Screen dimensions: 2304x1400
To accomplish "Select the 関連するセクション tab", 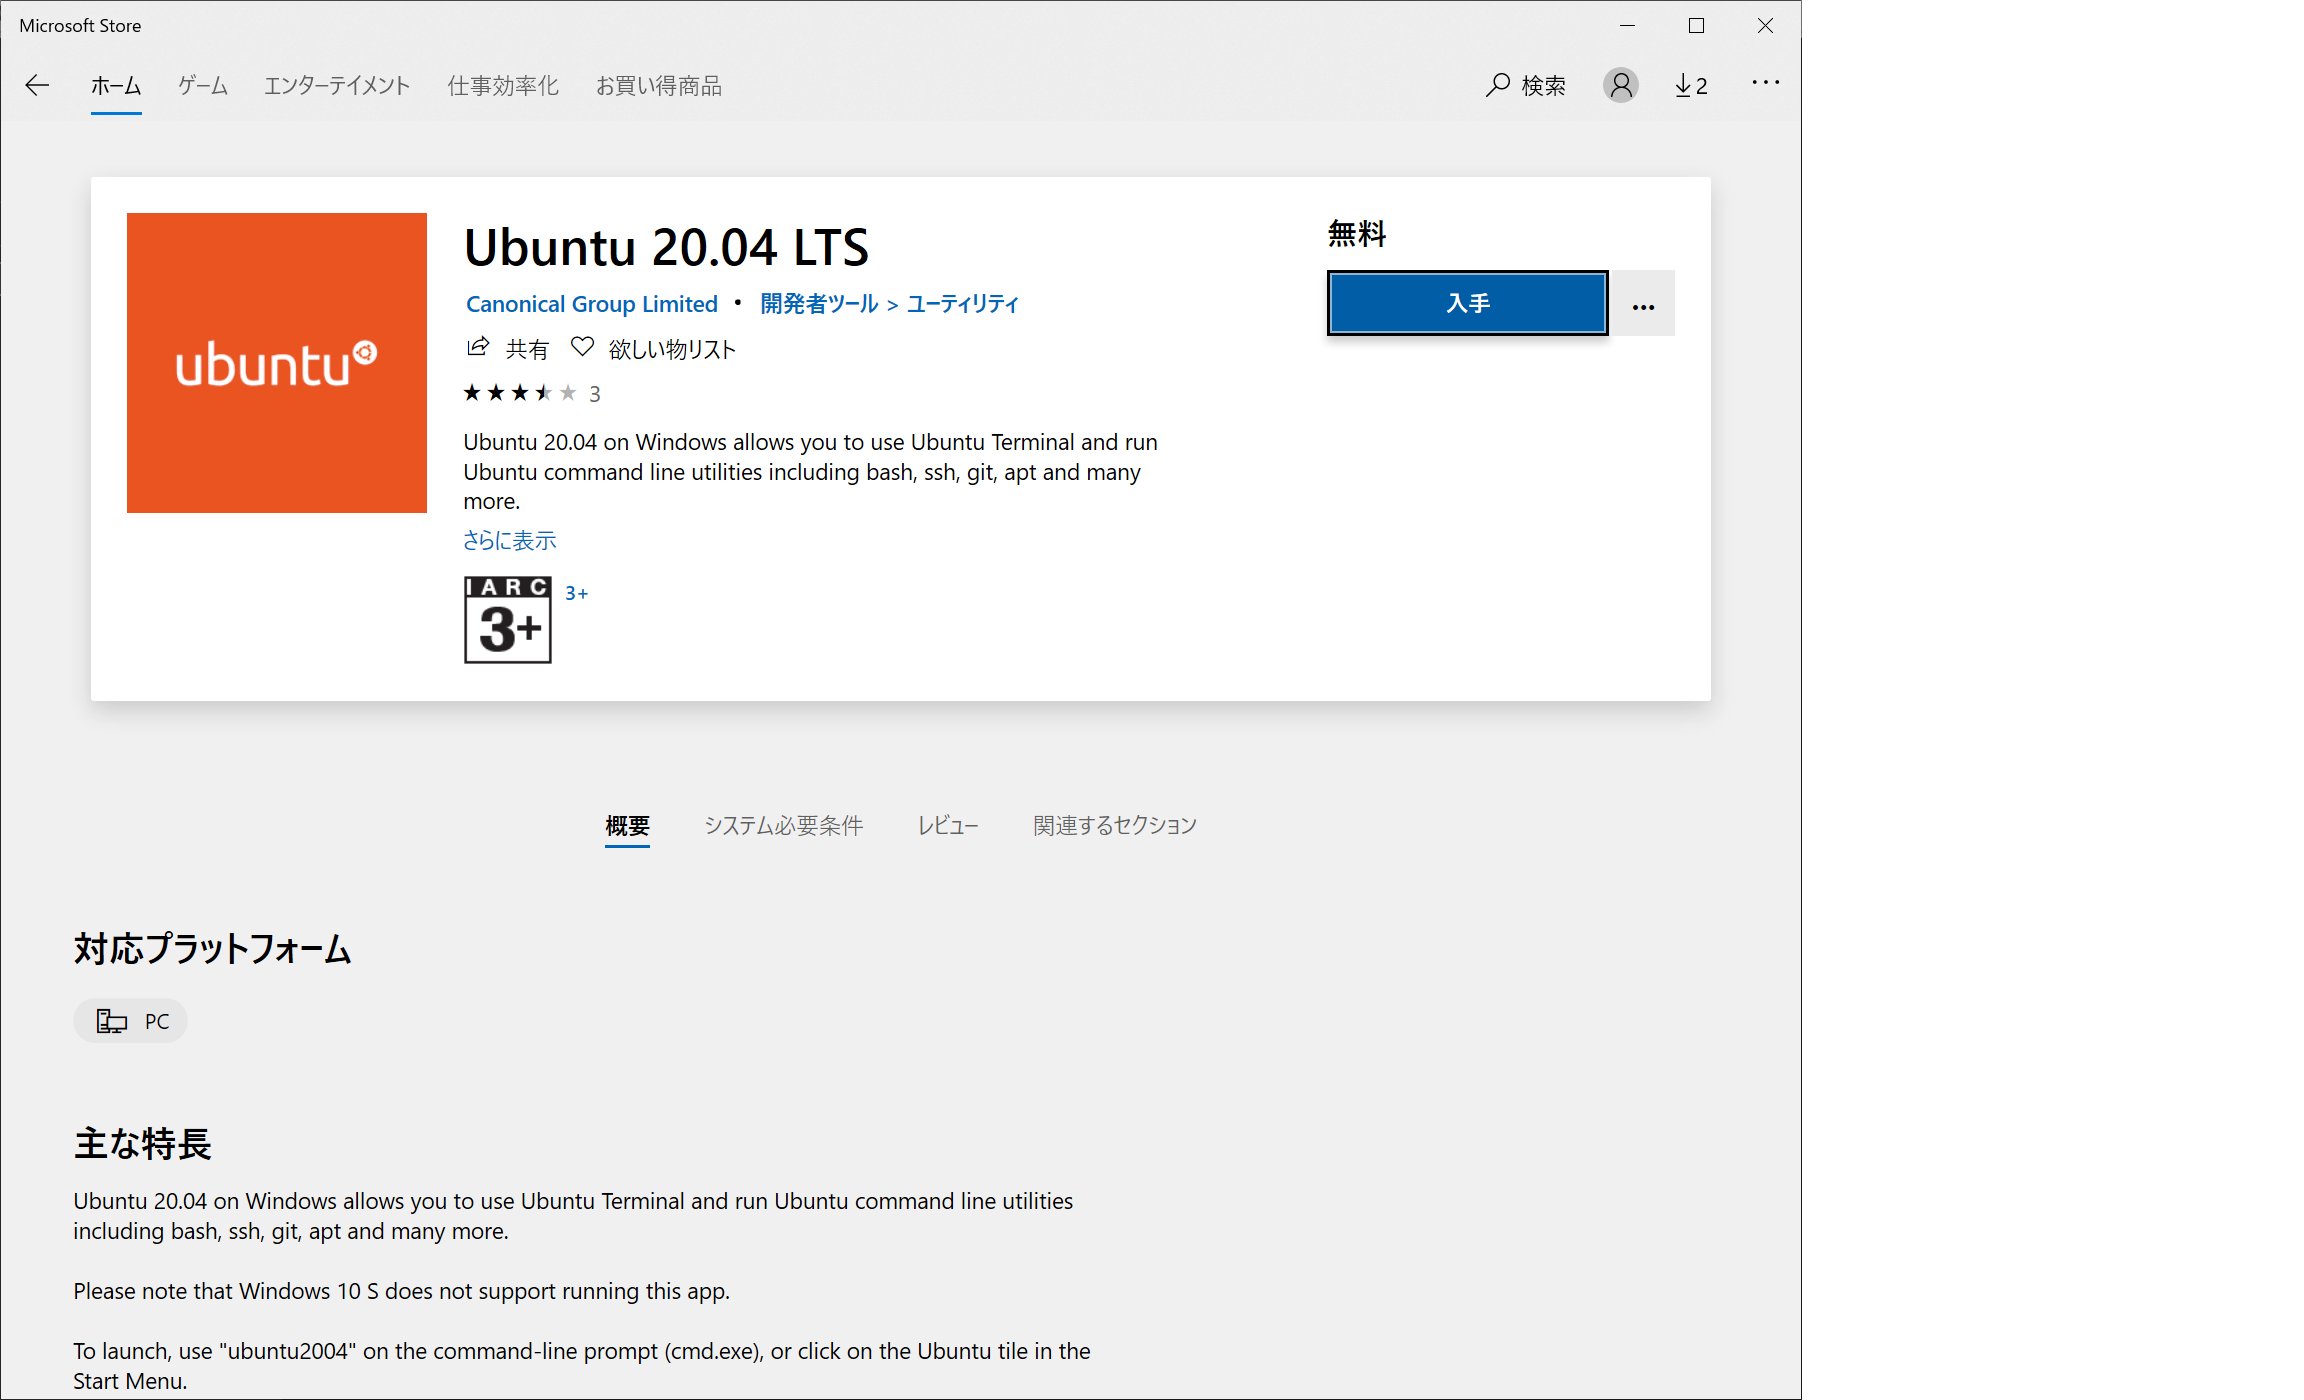I will pos(1115,826).
